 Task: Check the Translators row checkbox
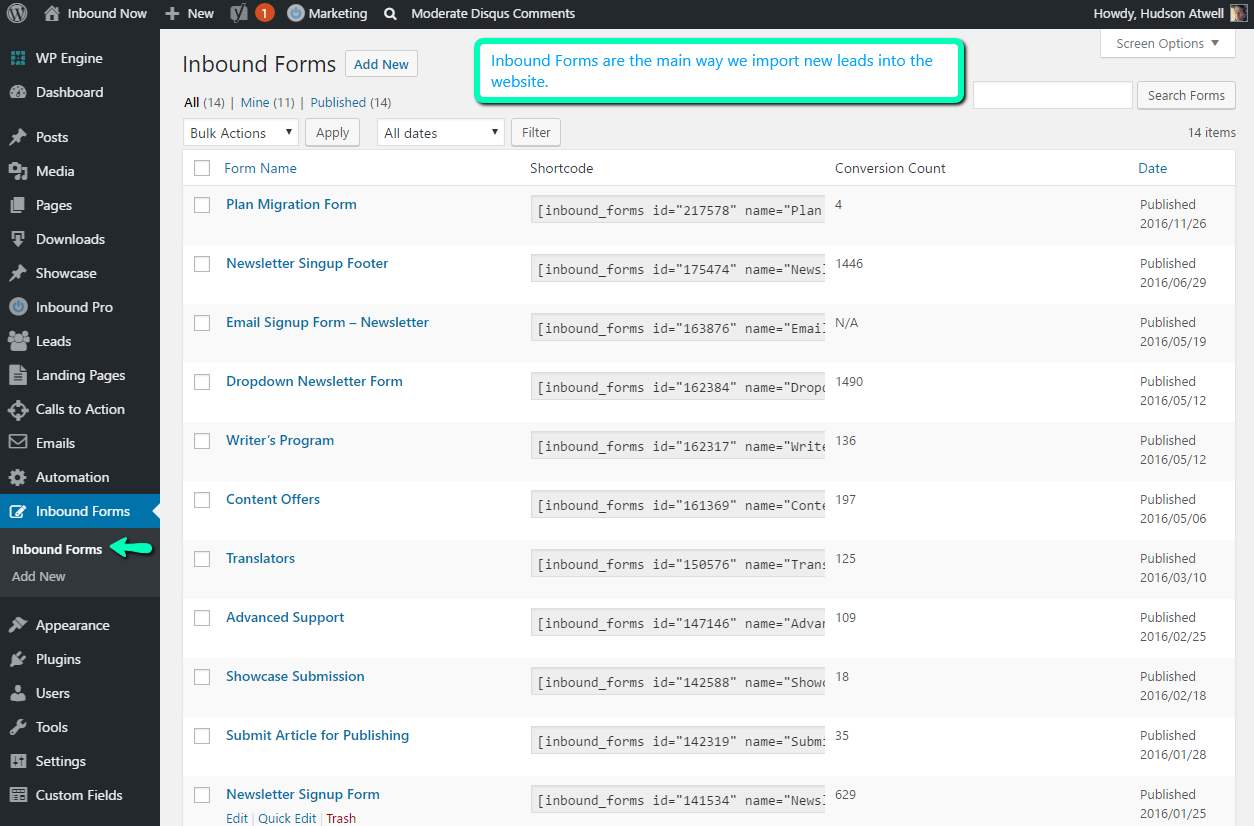202,559
